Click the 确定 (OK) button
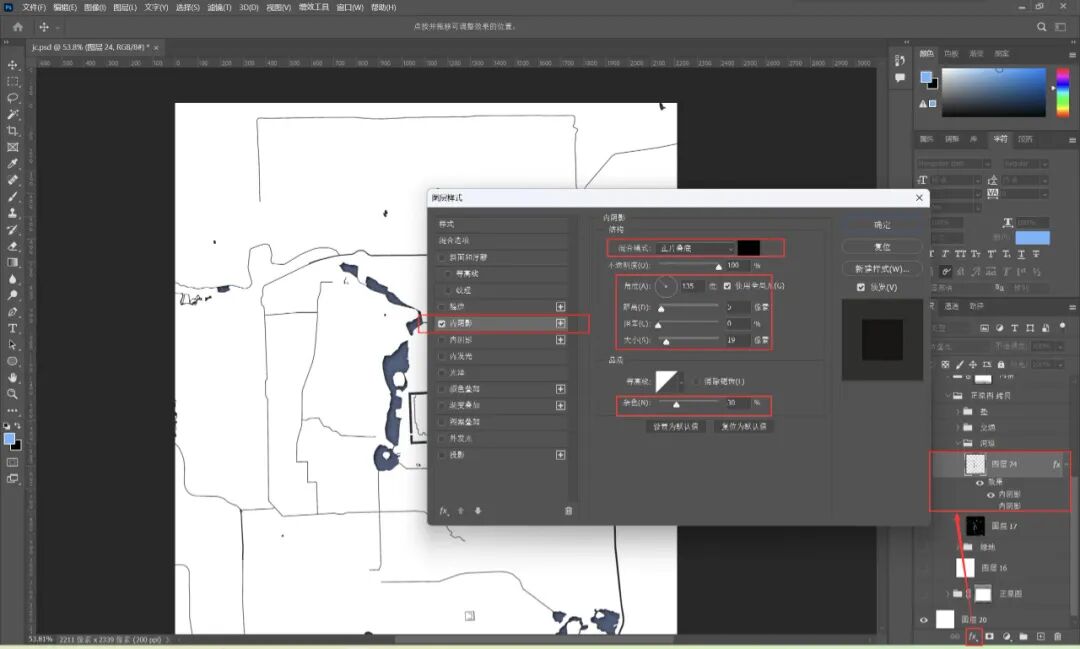1080x649 pixels. tap(882, 225)
